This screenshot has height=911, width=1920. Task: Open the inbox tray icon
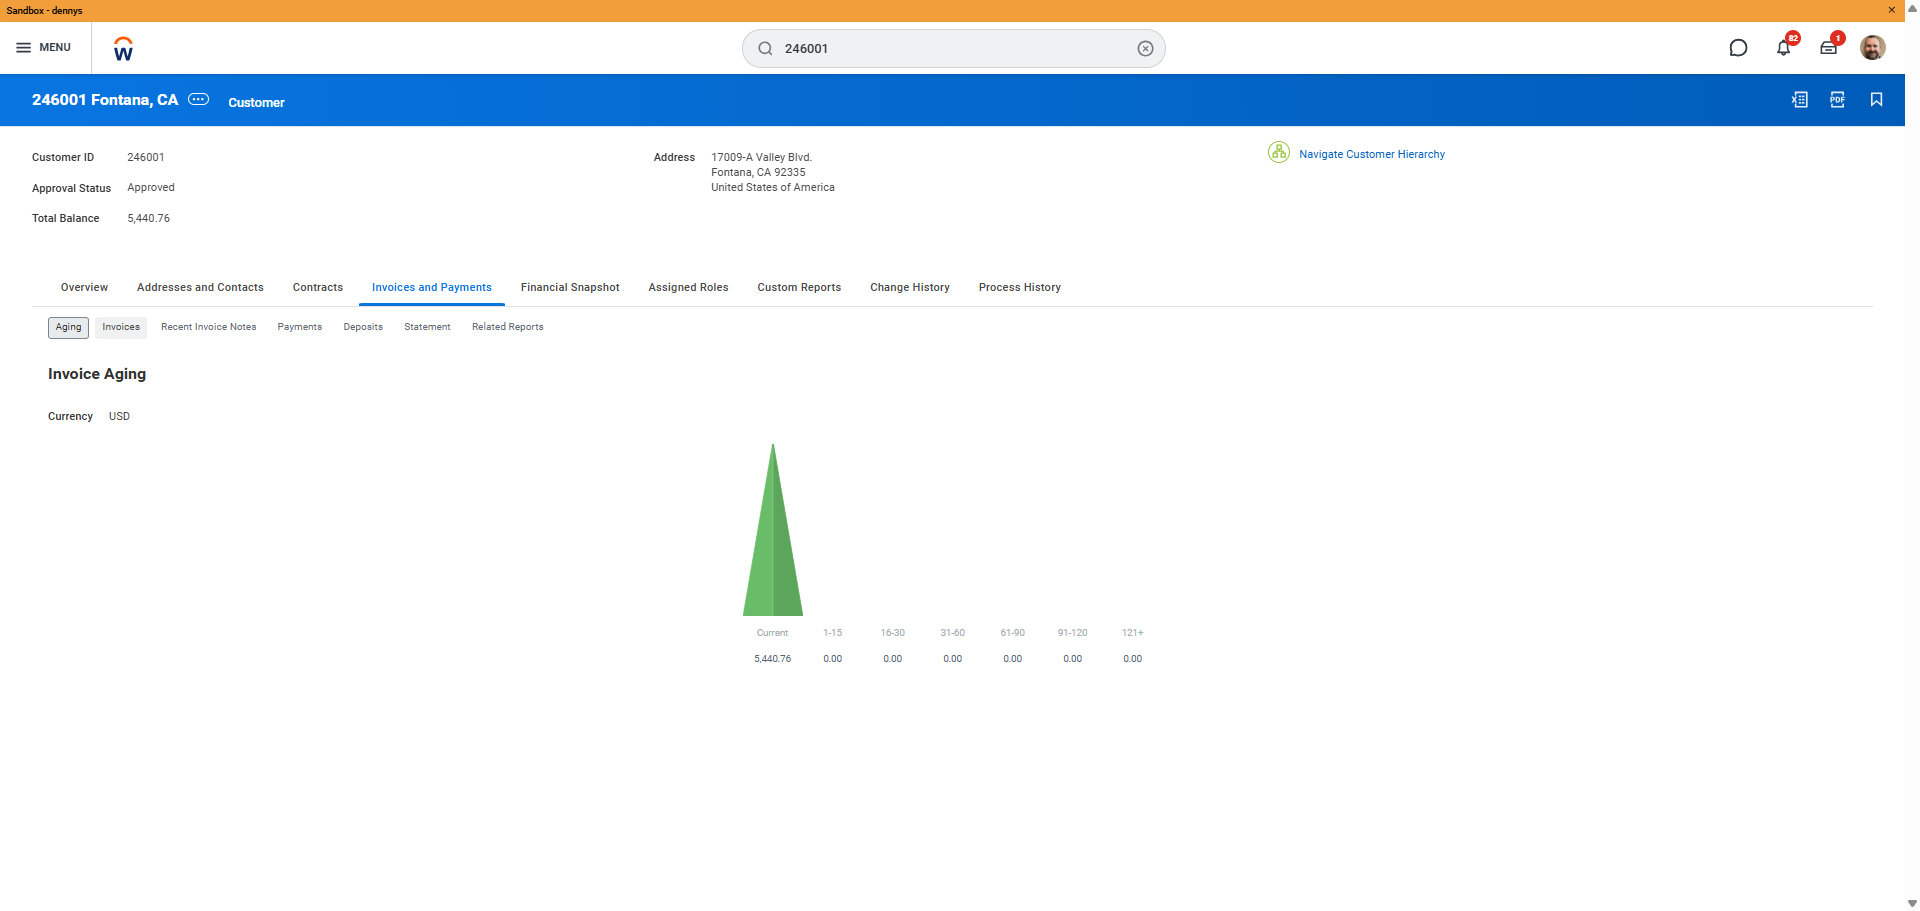click(x=1828, y=48)
